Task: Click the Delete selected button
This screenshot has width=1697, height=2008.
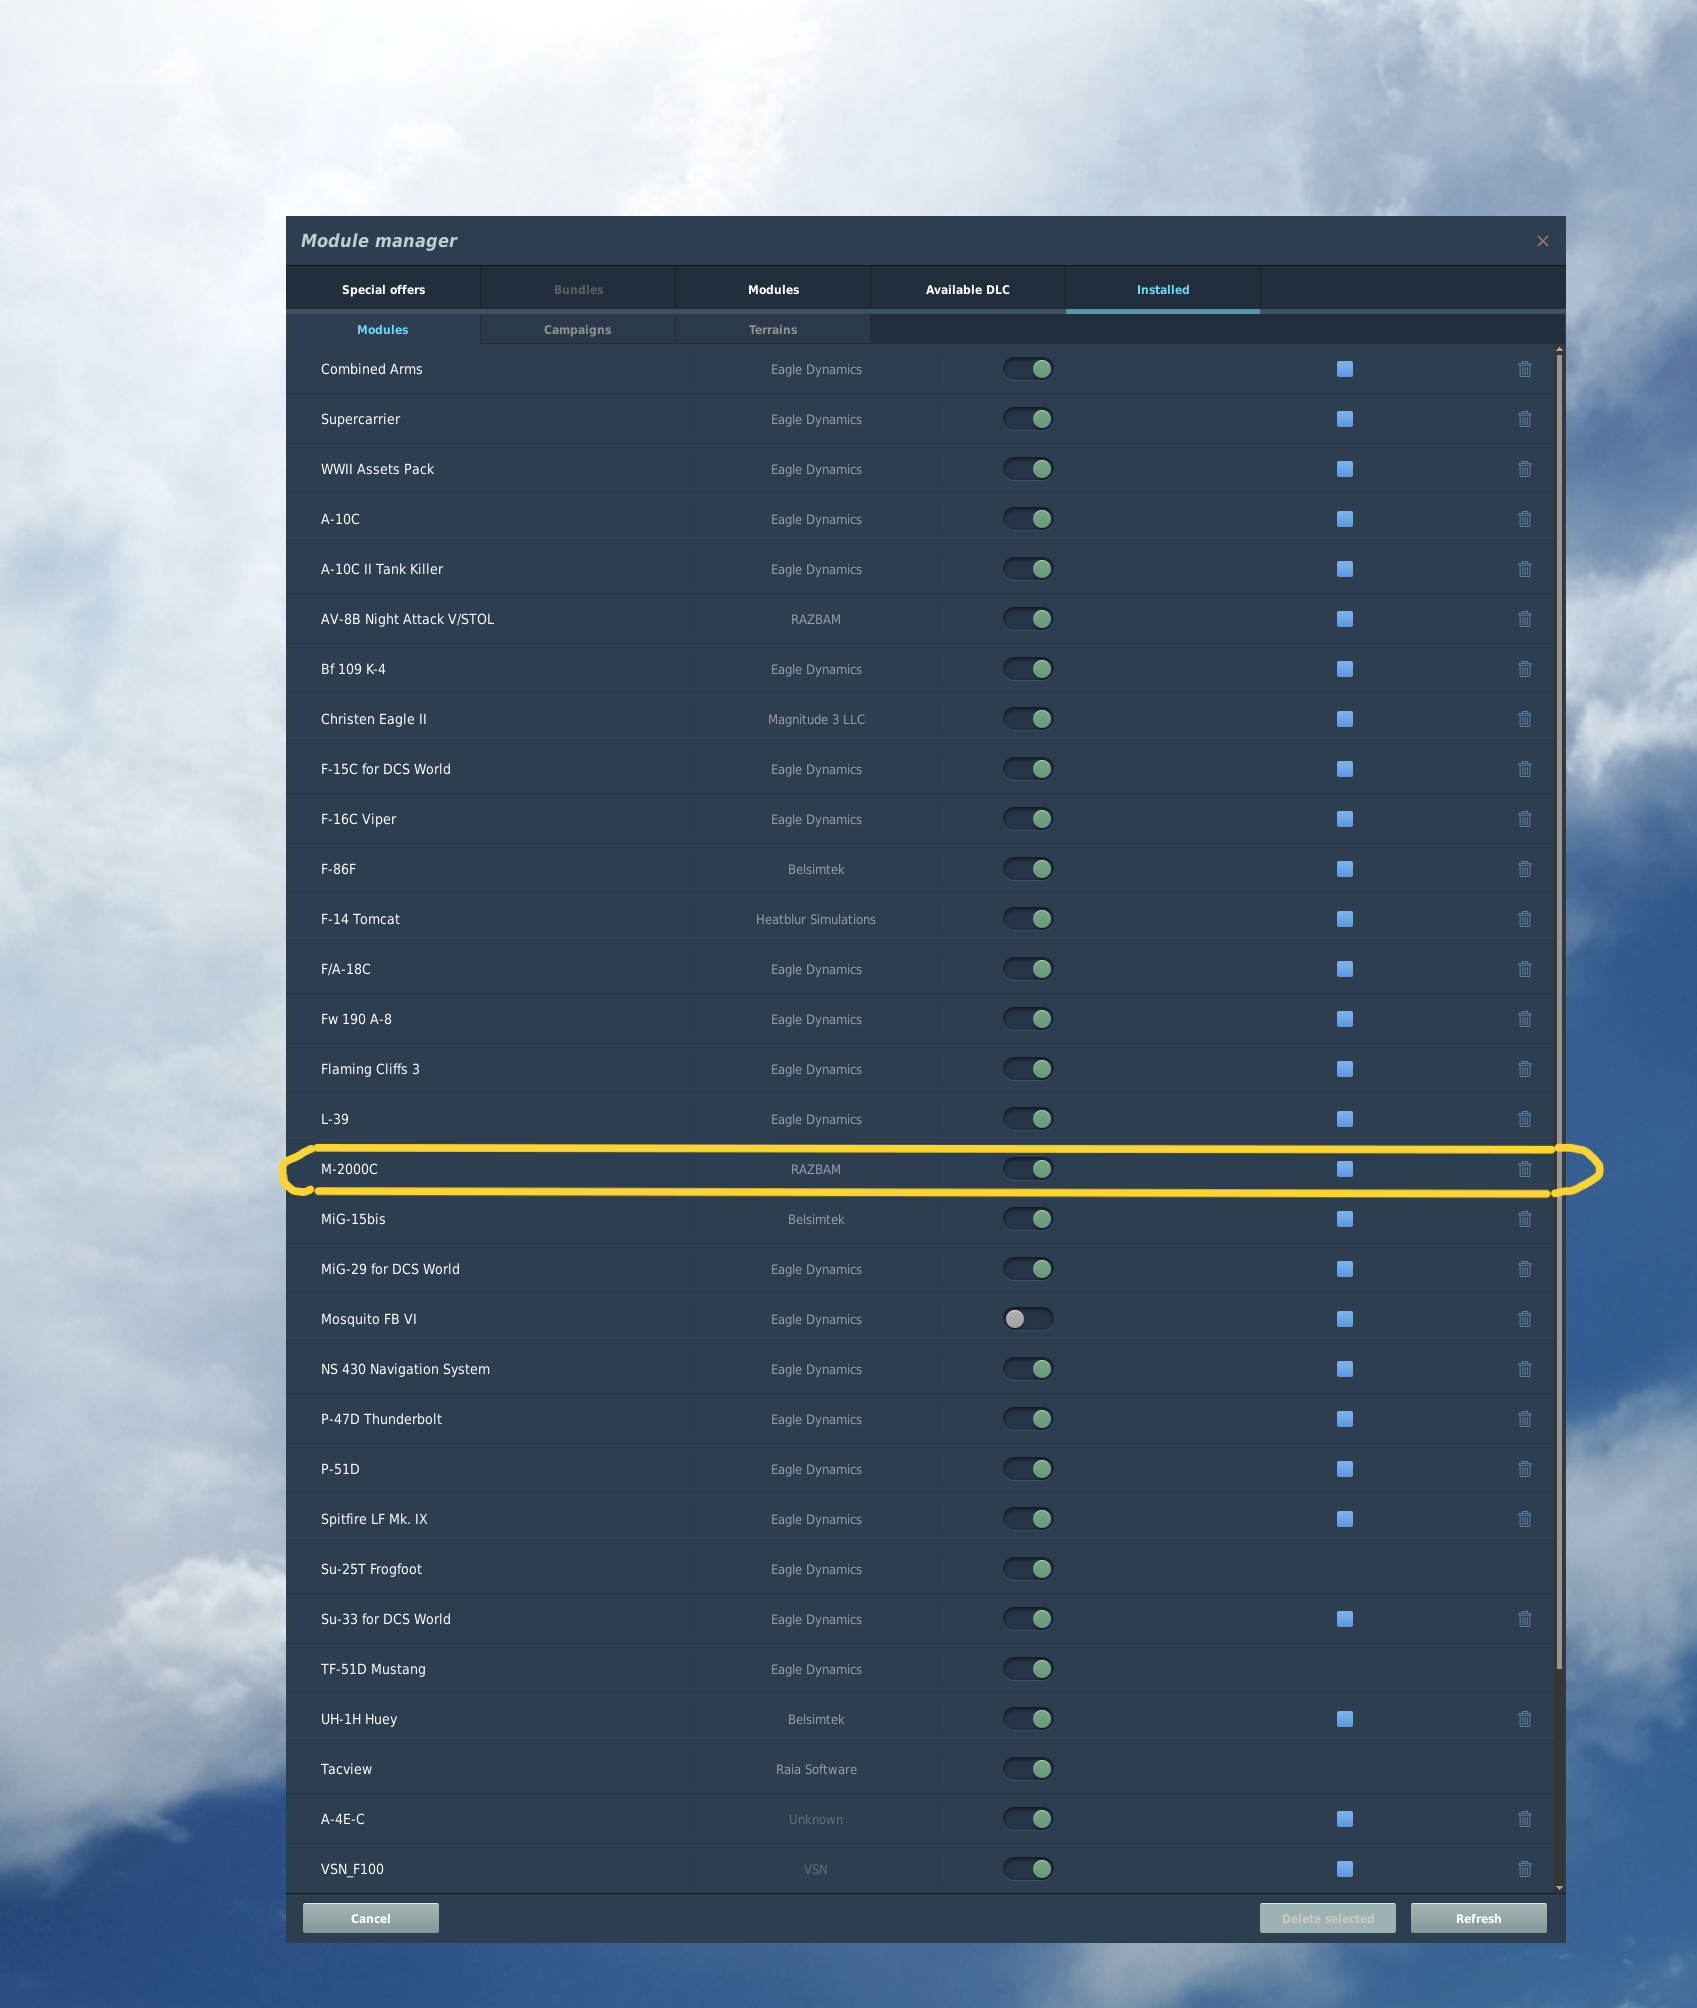Action: (1328, 1918)
